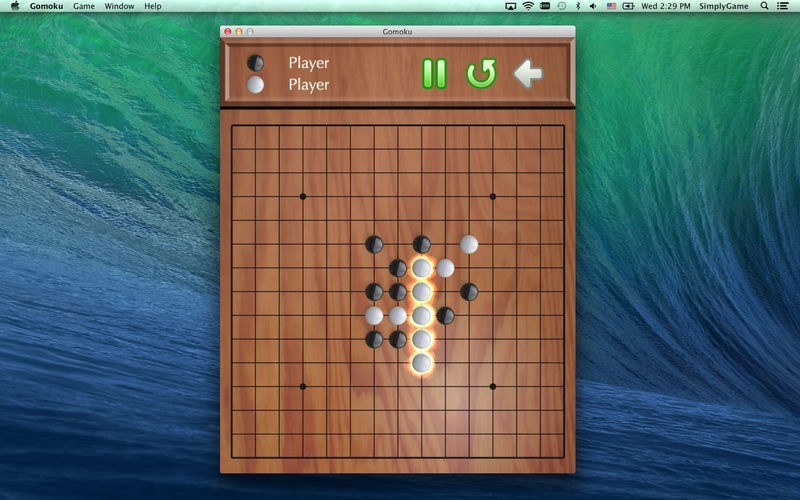Viewport: 800px width, 500px height.
Task: Click the top-left star point on board
Action: (x=303, y=196)
